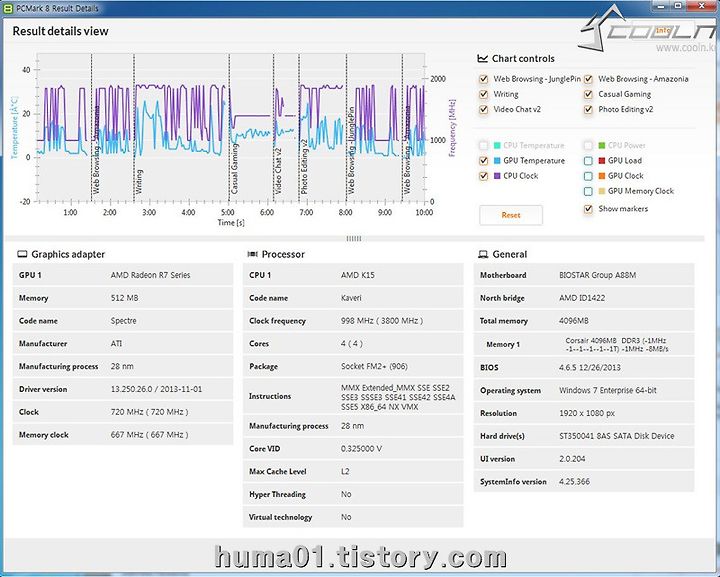Click the Kaveri code name value
Viewport: 720px width, 577px height.
(x=351, y=298)
